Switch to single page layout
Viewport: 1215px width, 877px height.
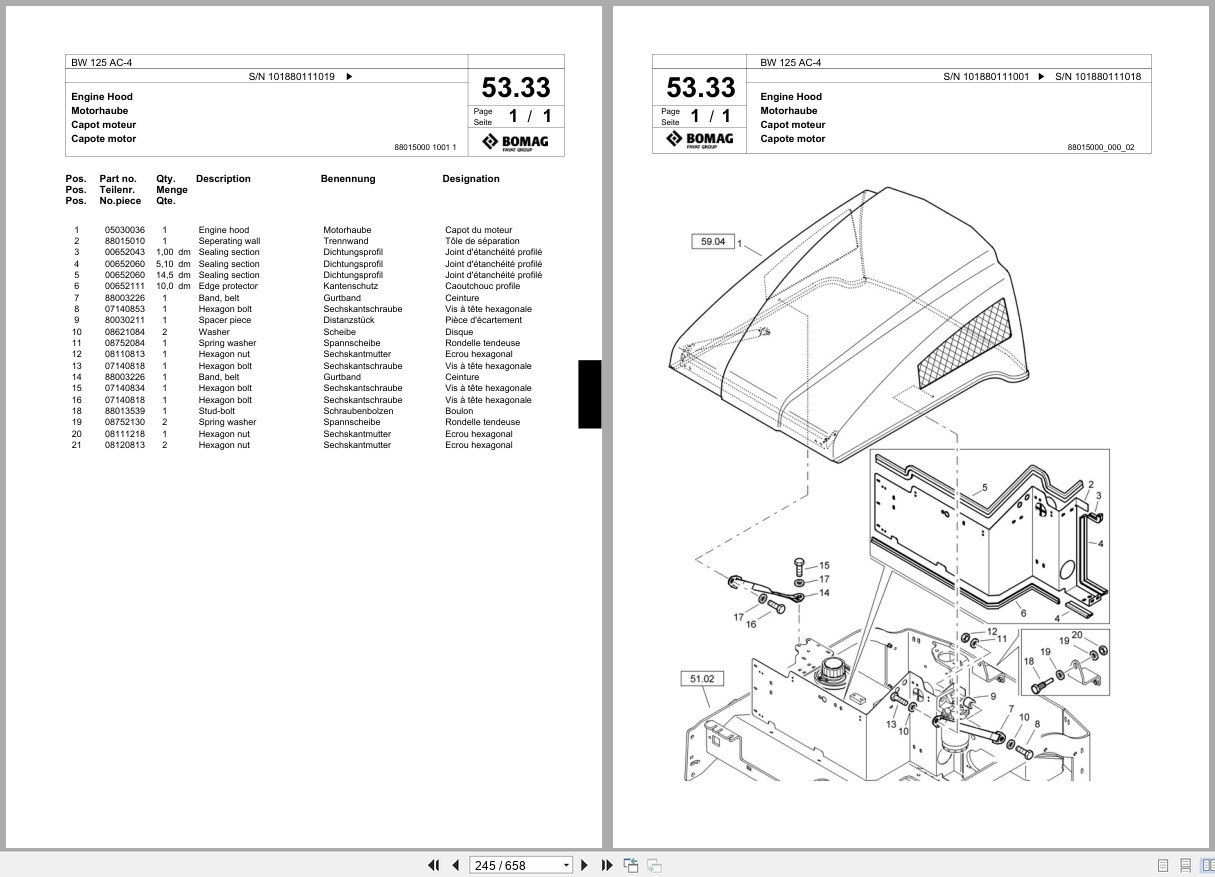click(x=1163, y=865)
